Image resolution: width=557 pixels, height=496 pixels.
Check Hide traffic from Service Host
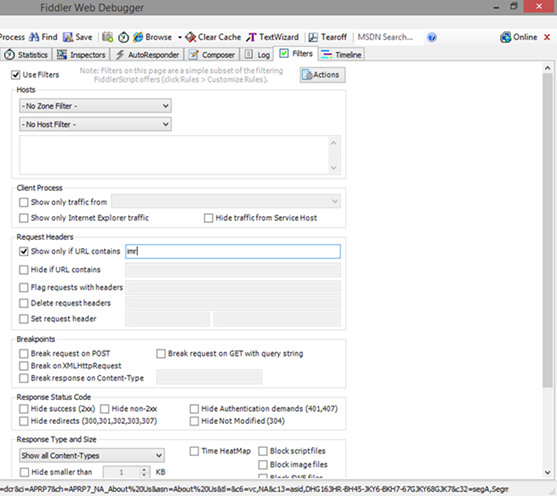(x=209, y=218)
